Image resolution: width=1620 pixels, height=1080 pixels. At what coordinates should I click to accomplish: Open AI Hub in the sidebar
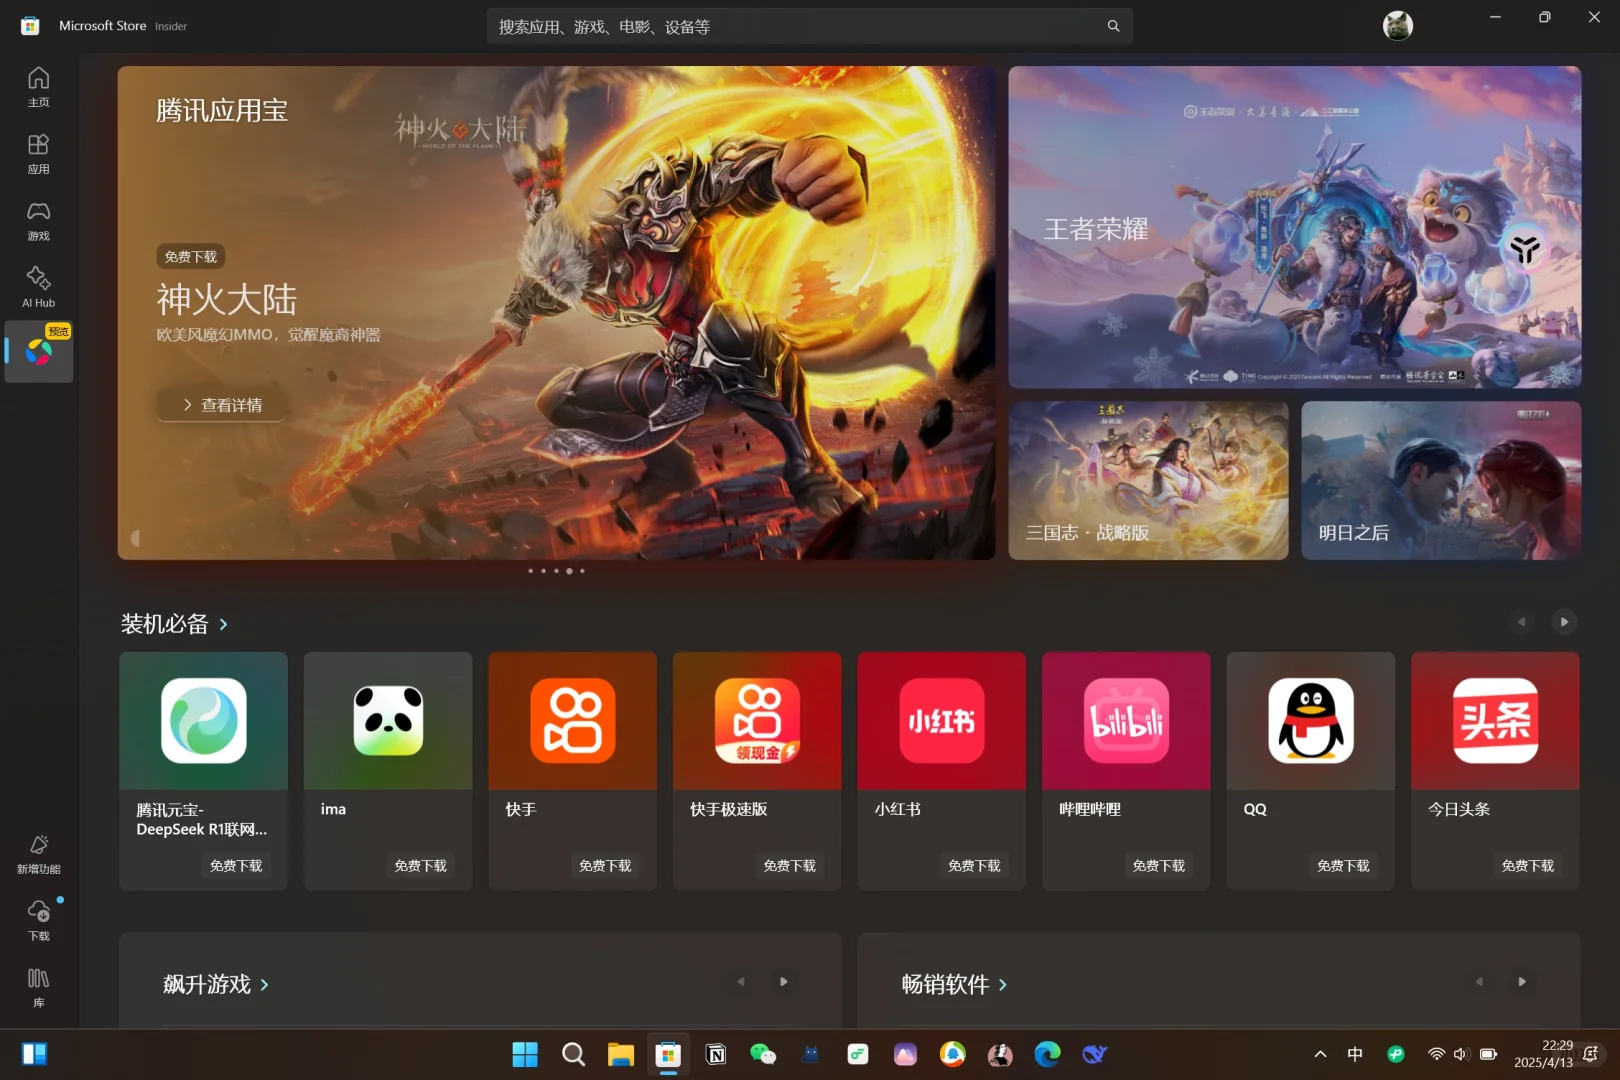coord(38,287)
